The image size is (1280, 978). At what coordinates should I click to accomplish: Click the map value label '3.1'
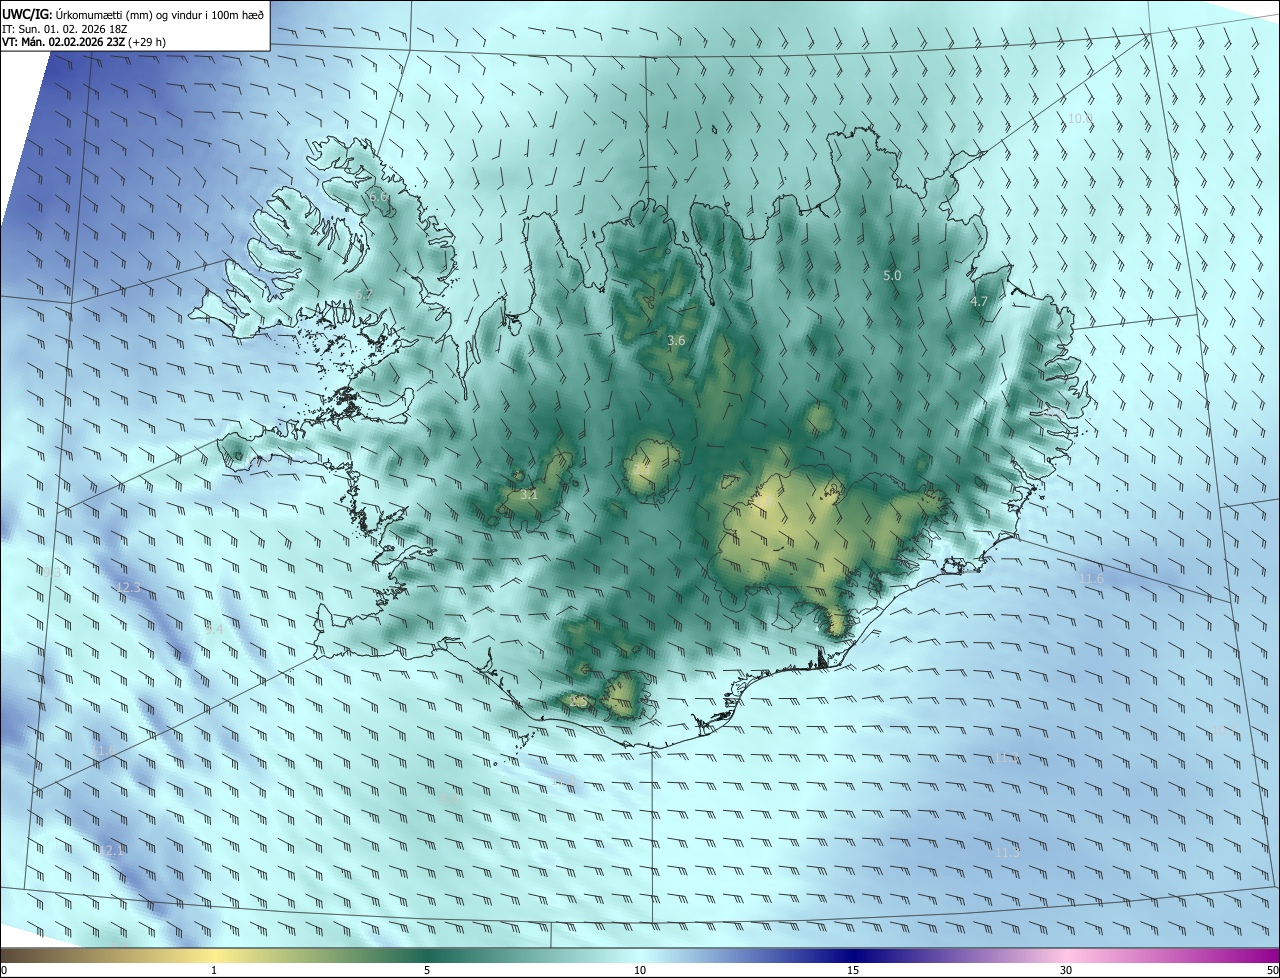(x=530, y=495)
